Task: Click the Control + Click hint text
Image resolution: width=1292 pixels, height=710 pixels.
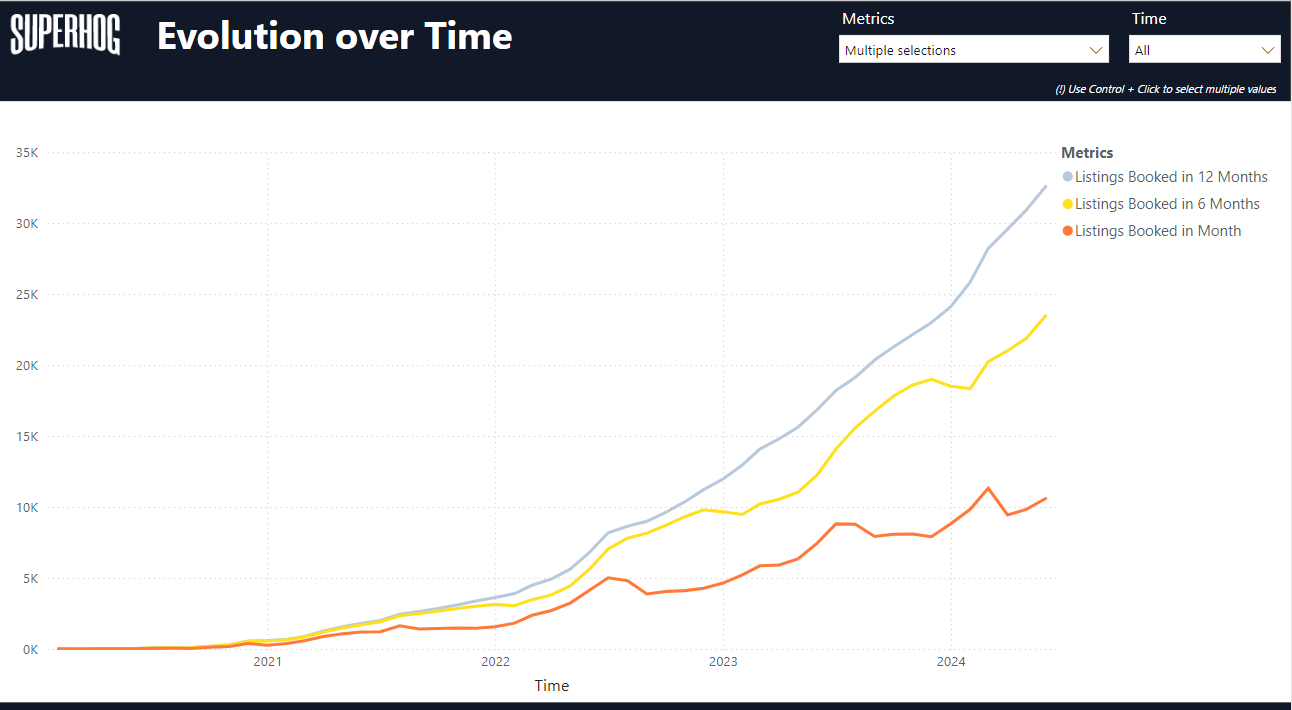Action: pos(1165,89)
